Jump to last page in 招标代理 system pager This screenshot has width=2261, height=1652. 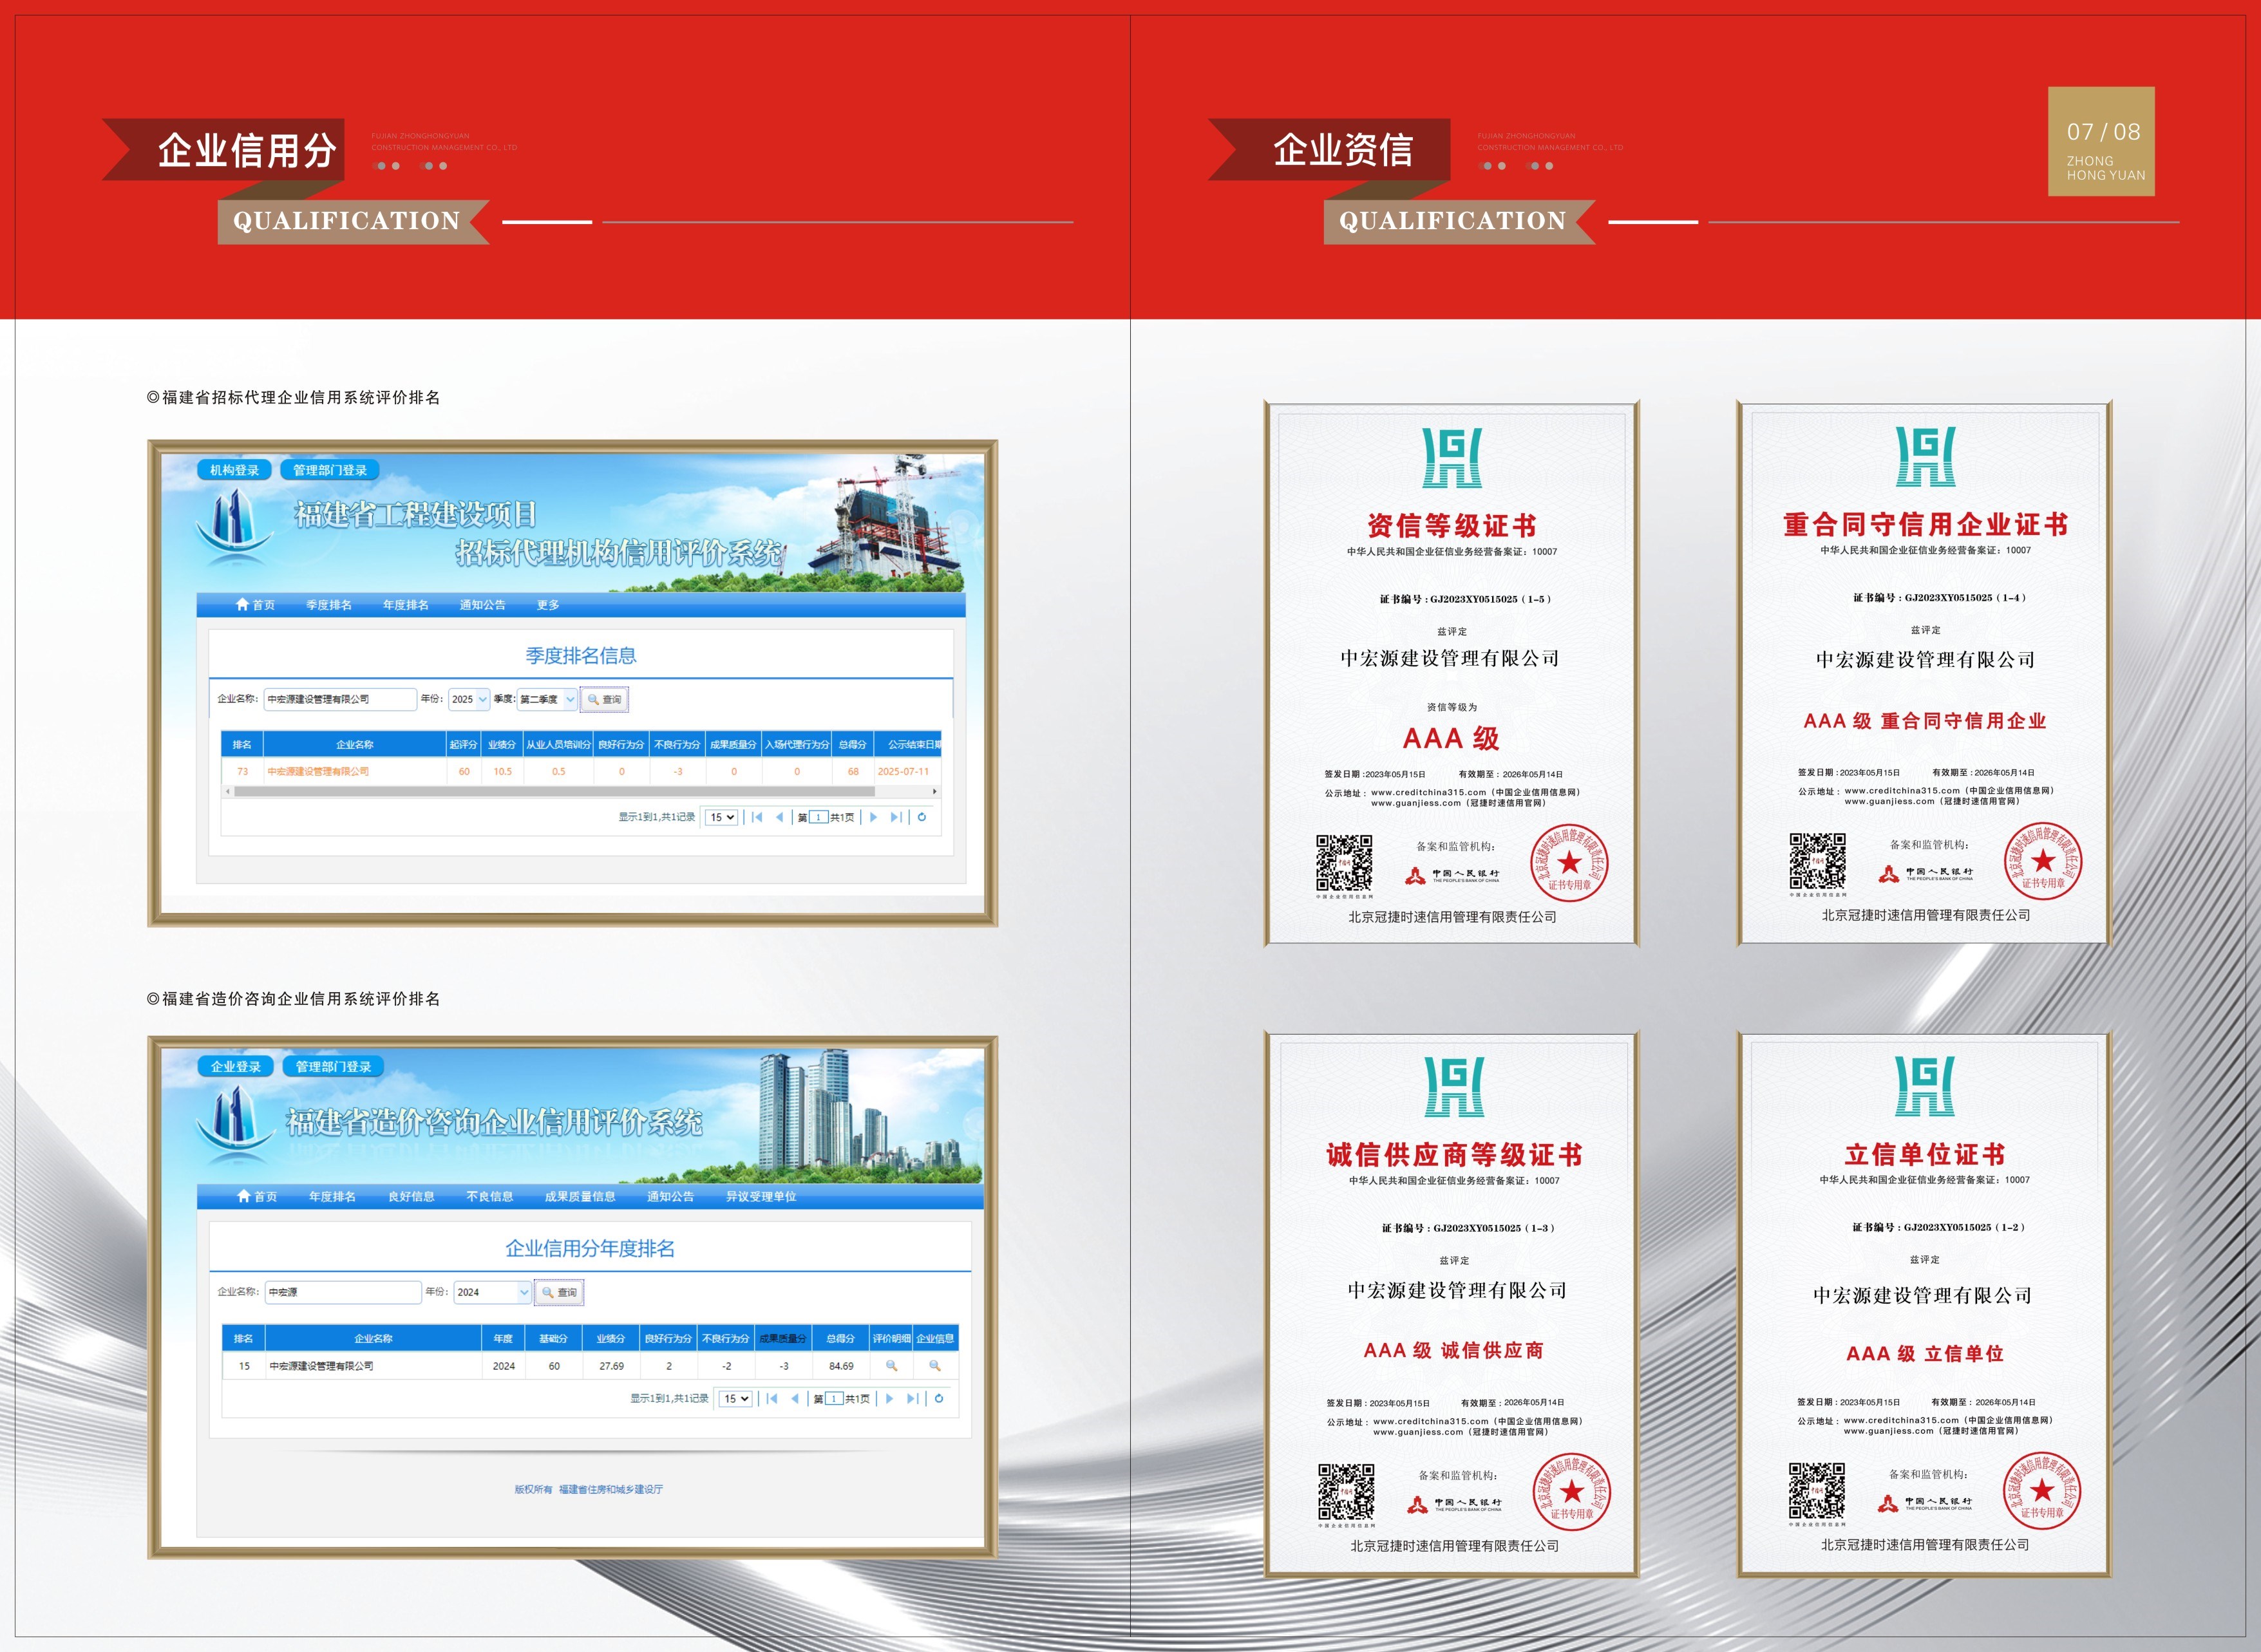pos(896,817)
